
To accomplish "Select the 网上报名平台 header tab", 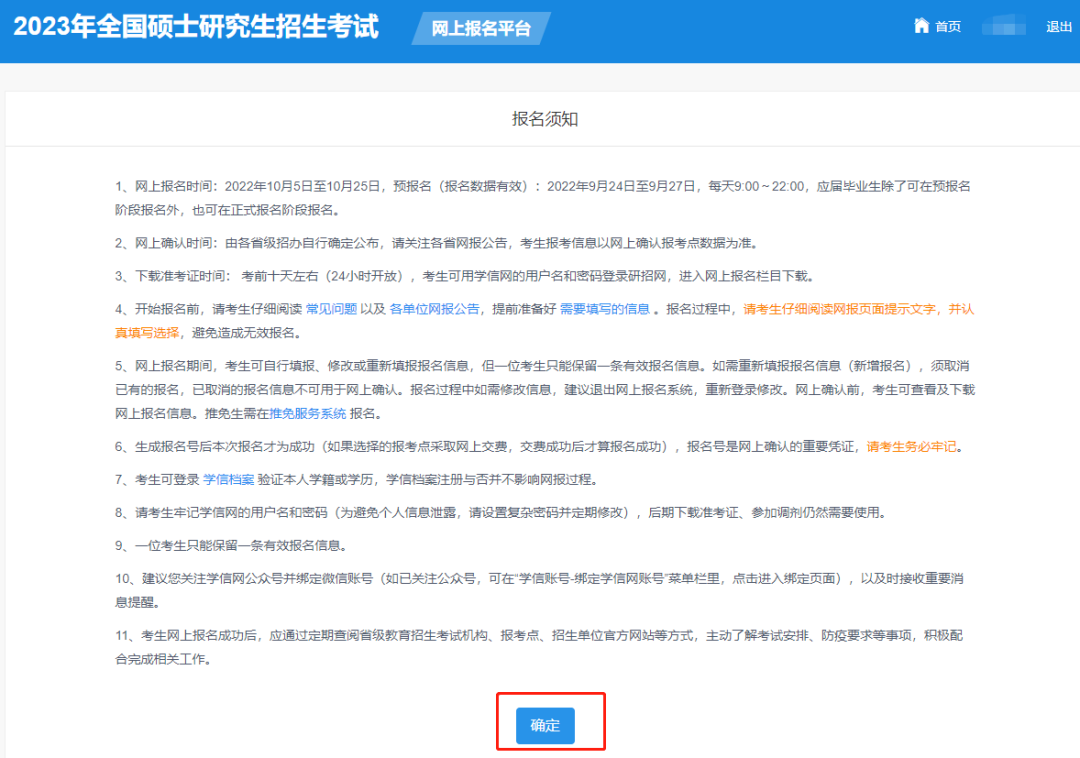I will [481, 28].
